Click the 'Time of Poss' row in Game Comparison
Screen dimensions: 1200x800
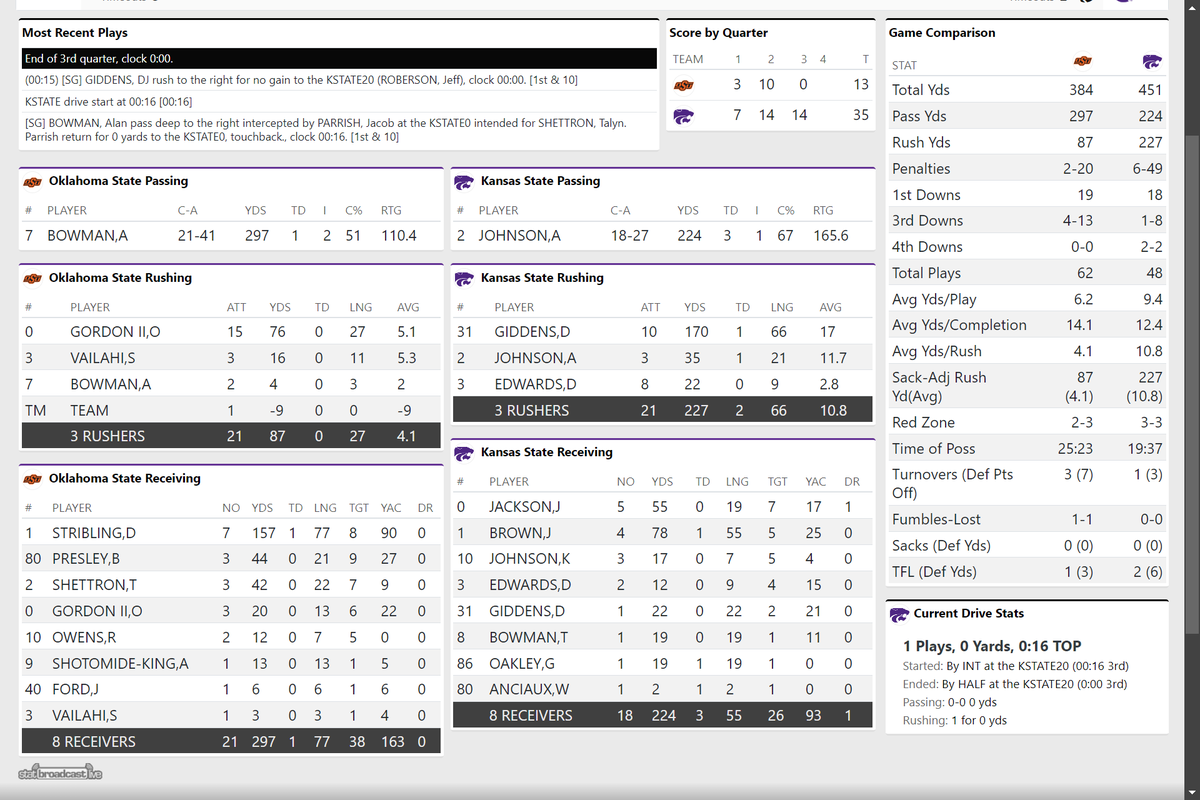pyautogui.click(x=1028, y=449)
